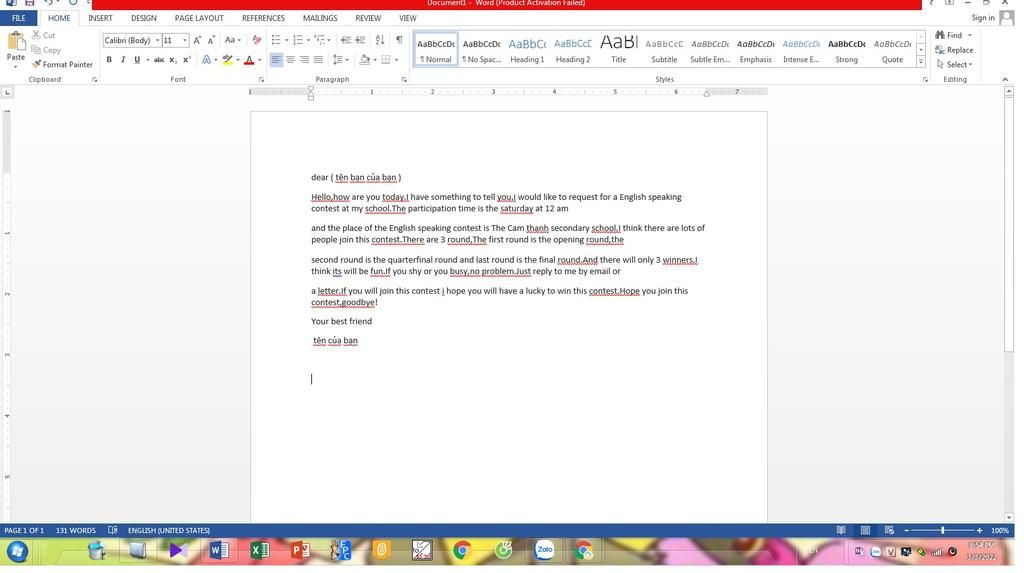Click the Paste clipboard icon
Screen dimensions: 1024x573
click(16, 44)
